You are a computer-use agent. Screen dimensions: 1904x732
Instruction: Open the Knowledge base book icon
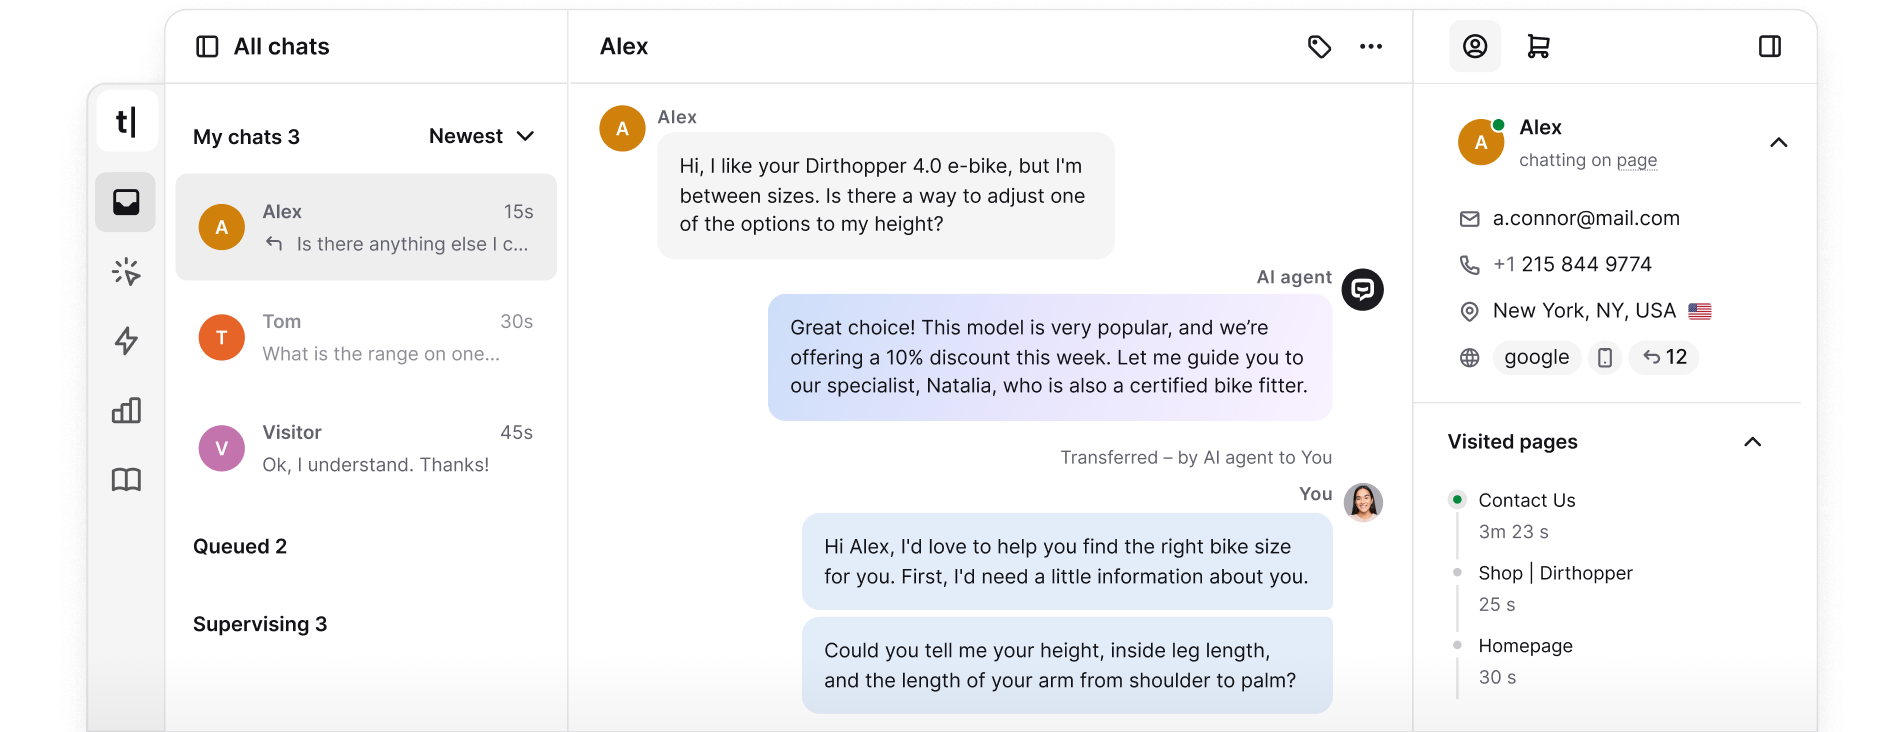coord(126,479)
